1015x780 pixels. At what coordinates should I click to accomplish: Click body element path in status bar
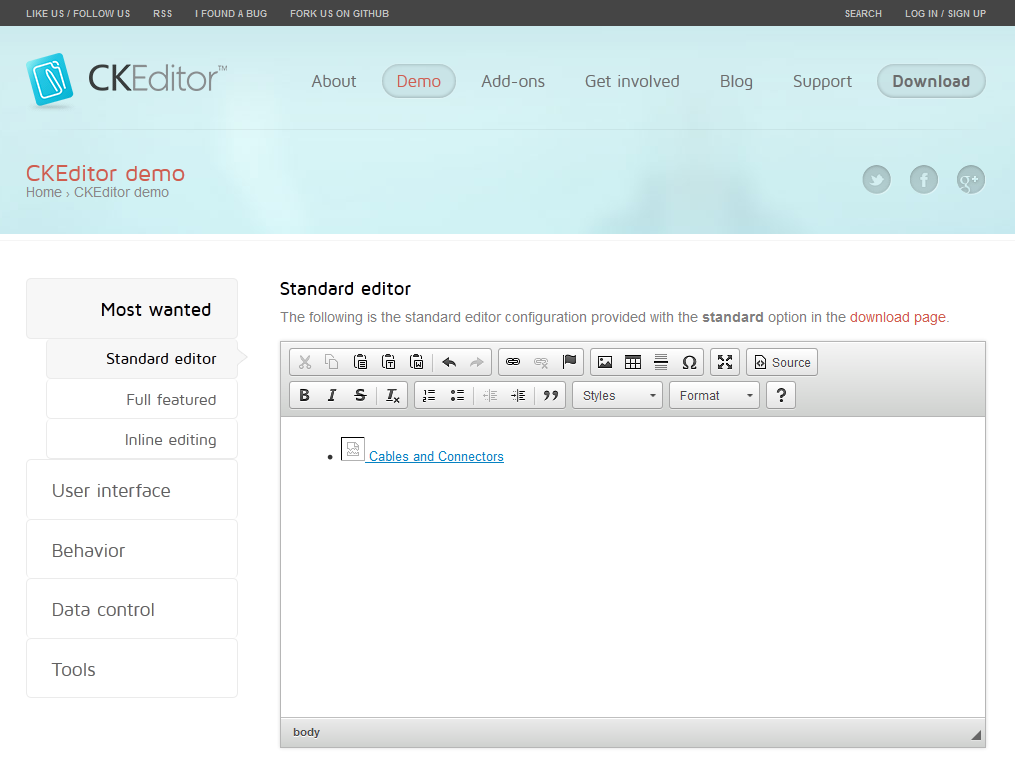point(306,732)
